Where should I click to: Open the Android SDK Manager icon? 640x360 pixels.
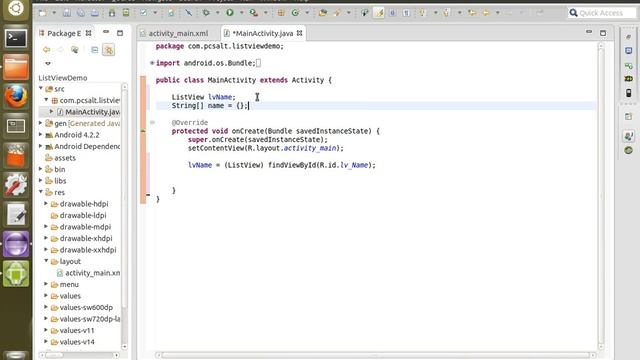[x=112, y=13]
